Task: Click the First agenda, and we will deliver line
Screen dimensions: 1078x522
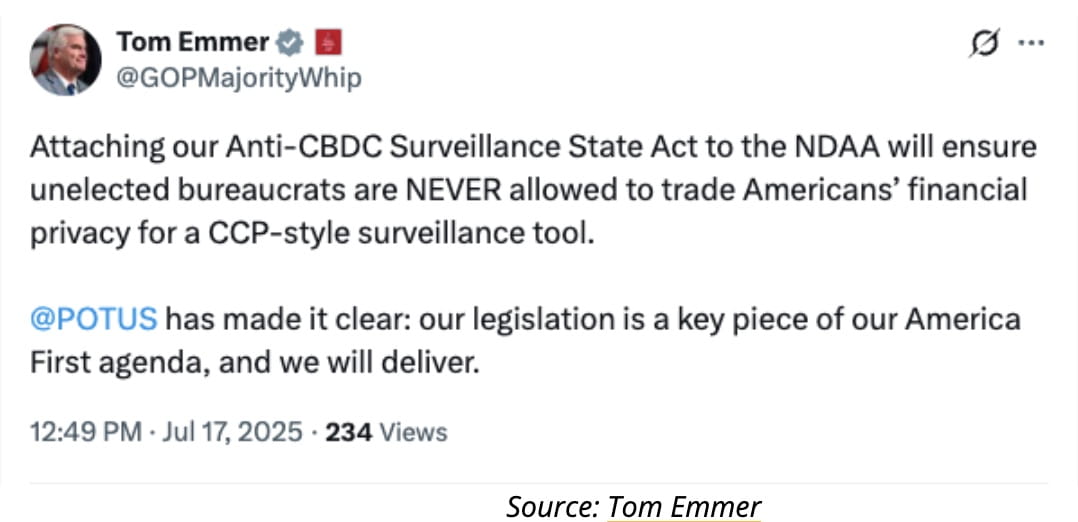Action: point(254,364)
